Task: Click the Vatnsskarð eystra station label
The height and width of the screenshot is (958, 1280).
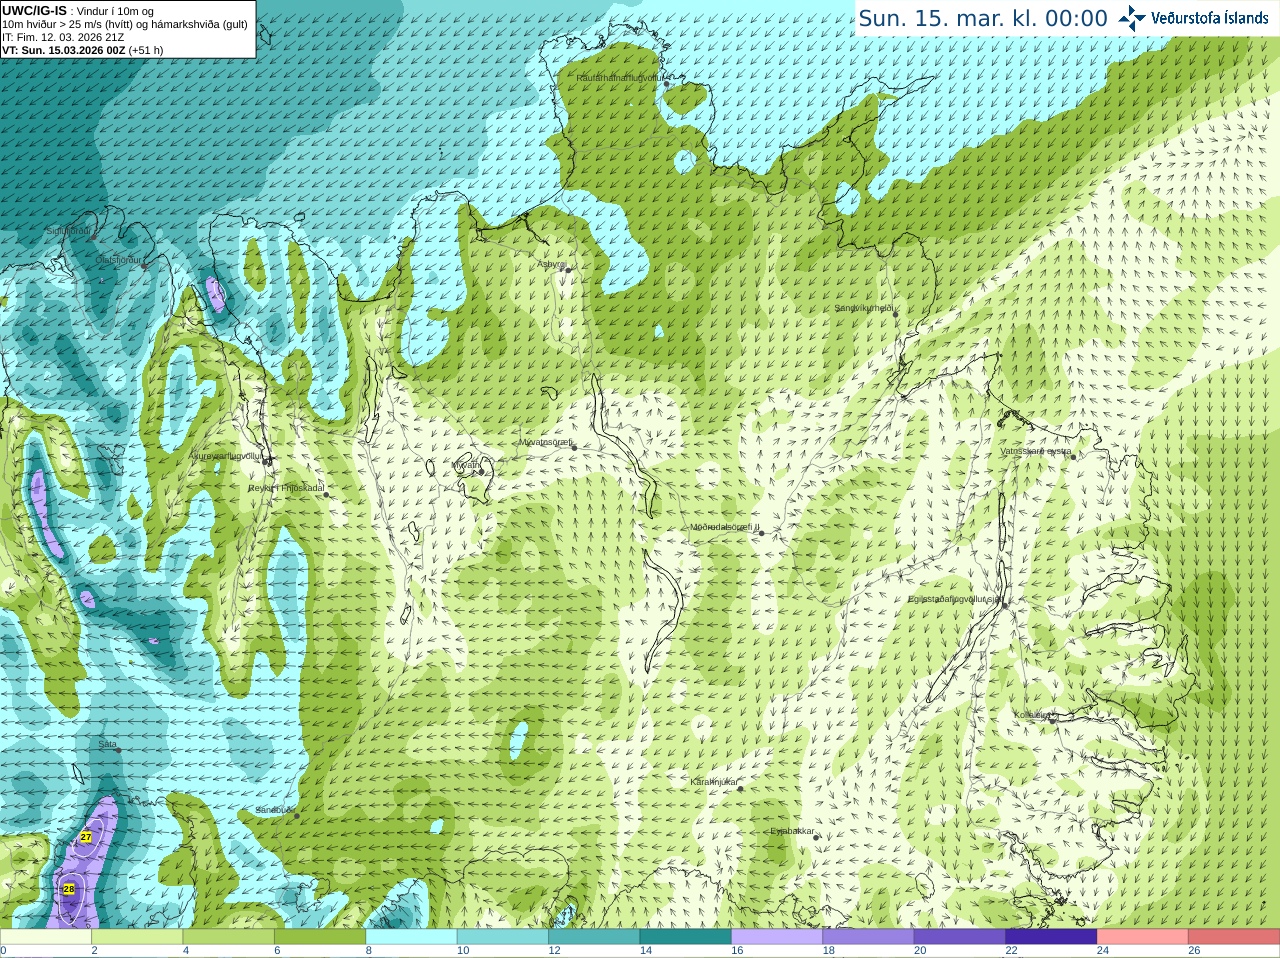Action: pos(1036,451)
